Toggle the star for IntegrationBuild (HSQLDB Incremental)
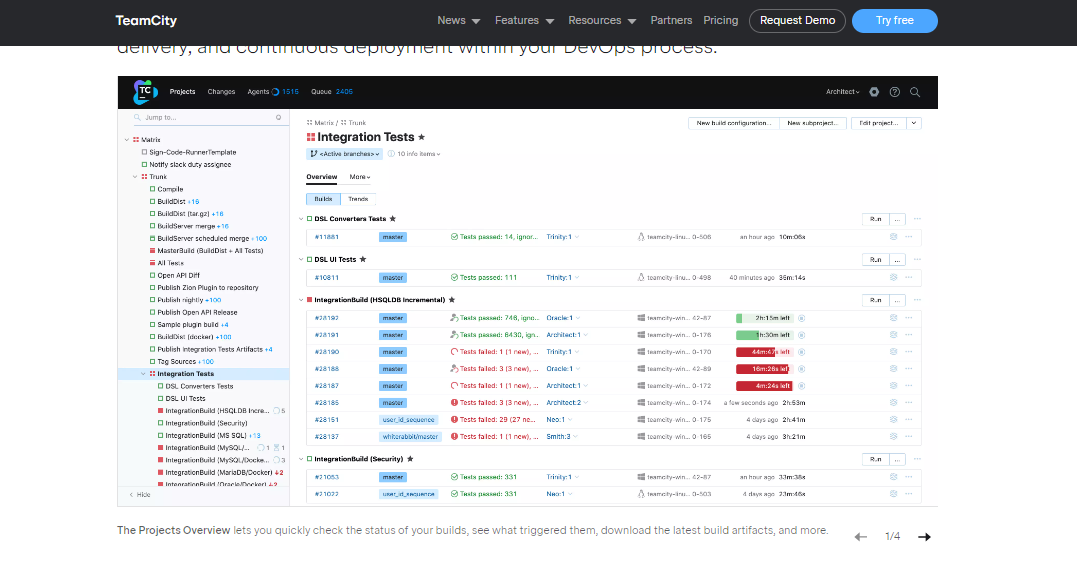Viewport: 1077px width, 588px height. (x=451, y=300)
